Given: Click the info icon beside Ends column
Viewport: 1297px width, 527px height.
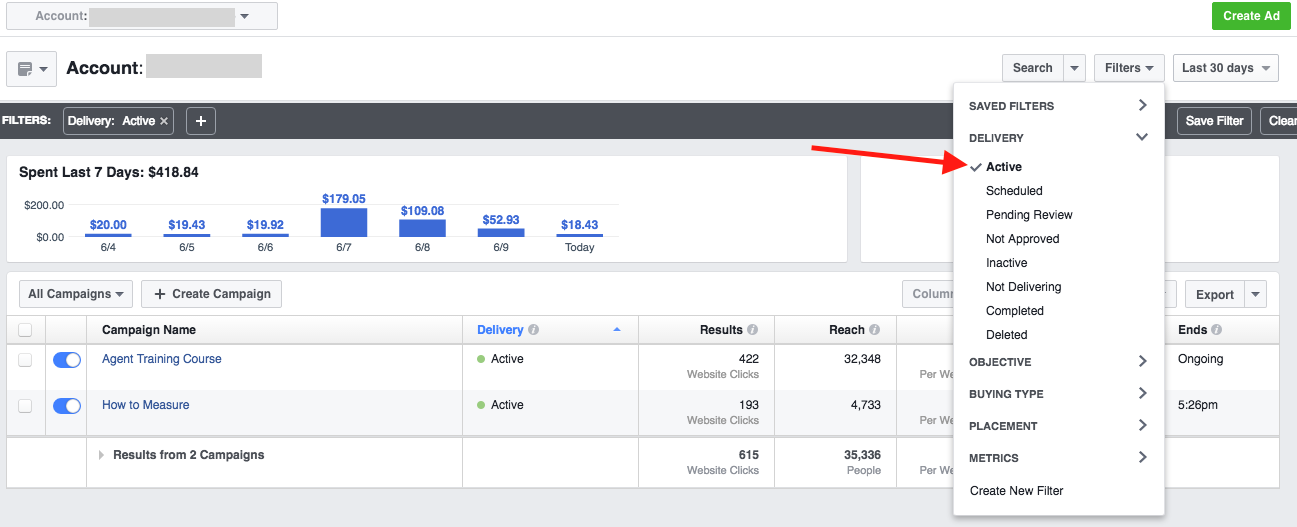Looking at the screenshot, I should 1217,330.
